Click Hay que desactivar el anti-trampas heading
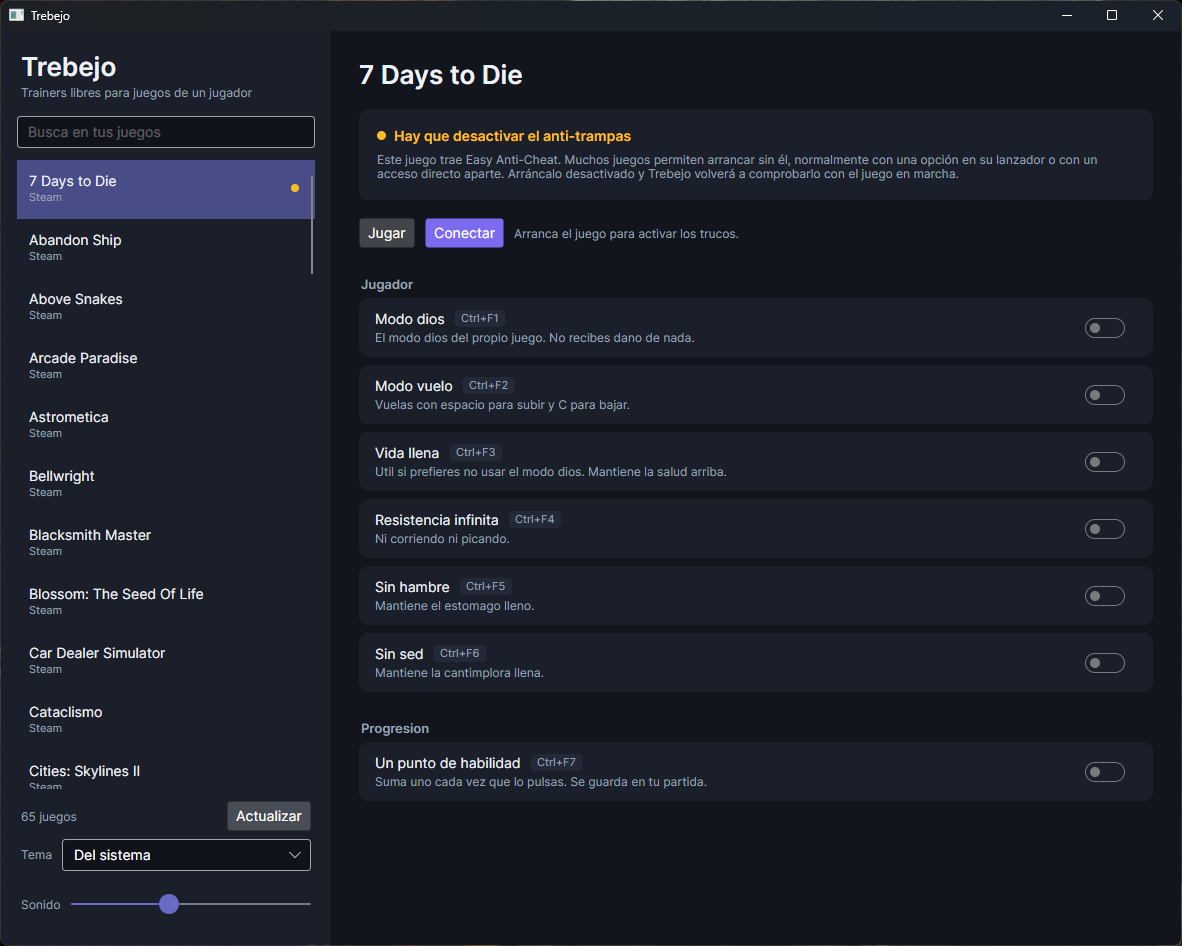This screenshot has width=1182, height=946. [513, 136]
